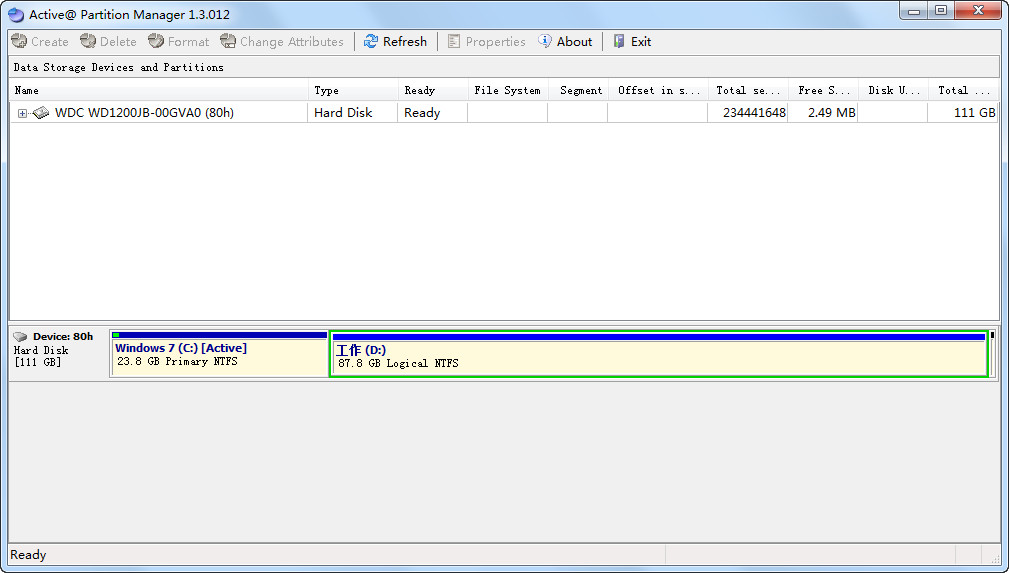Sort by the Name column header

click(158, 90)
